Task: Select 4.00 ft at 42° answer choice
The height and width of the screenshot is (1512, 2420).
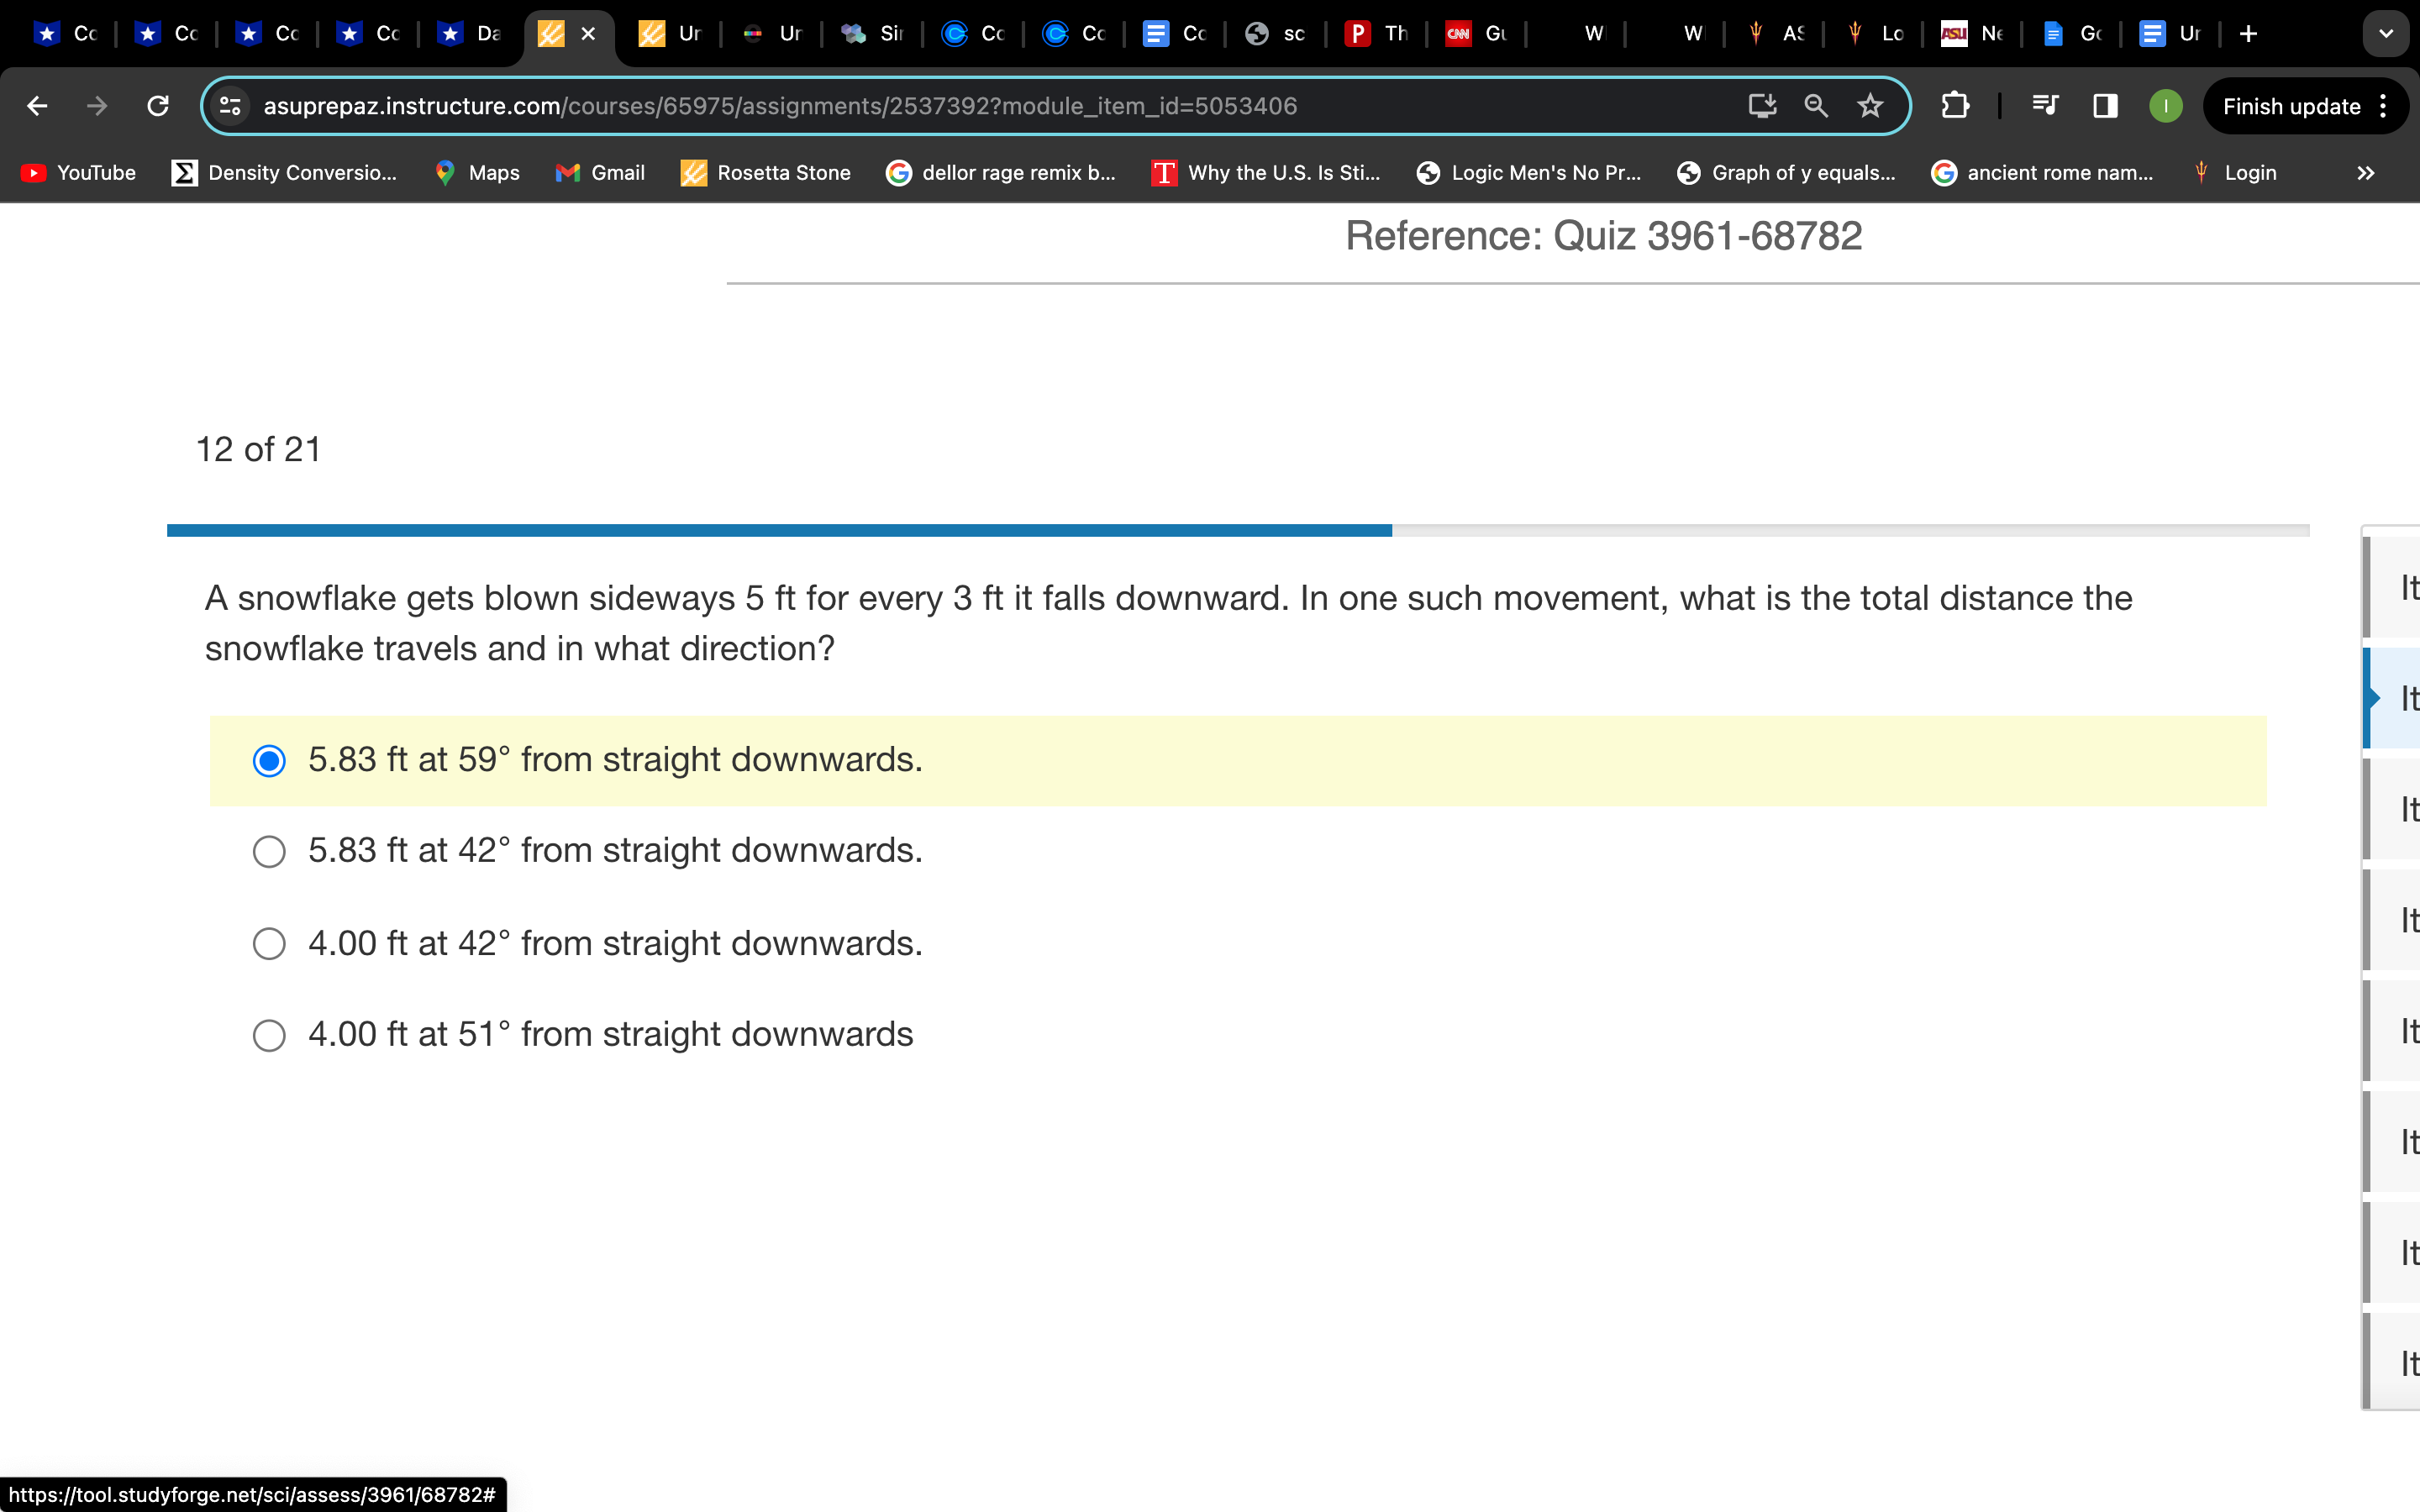Action: coord(268,942)
